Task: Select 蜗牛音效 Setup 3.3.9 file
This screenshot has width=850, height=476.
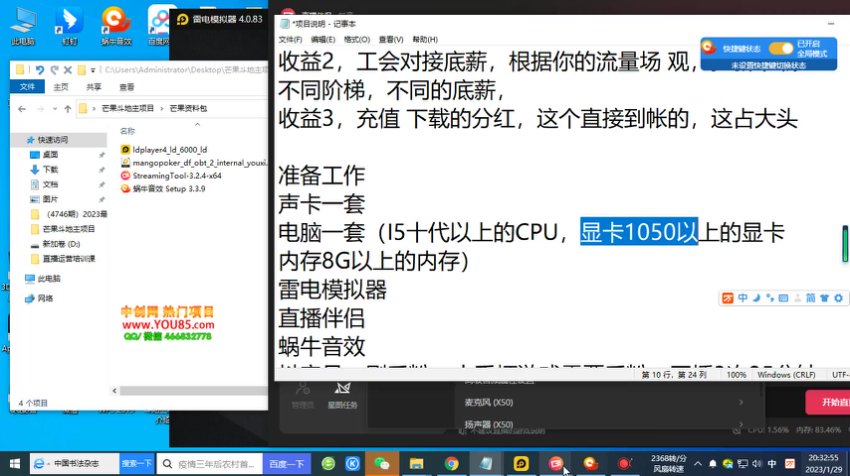Action: click(x=163, y=189)
